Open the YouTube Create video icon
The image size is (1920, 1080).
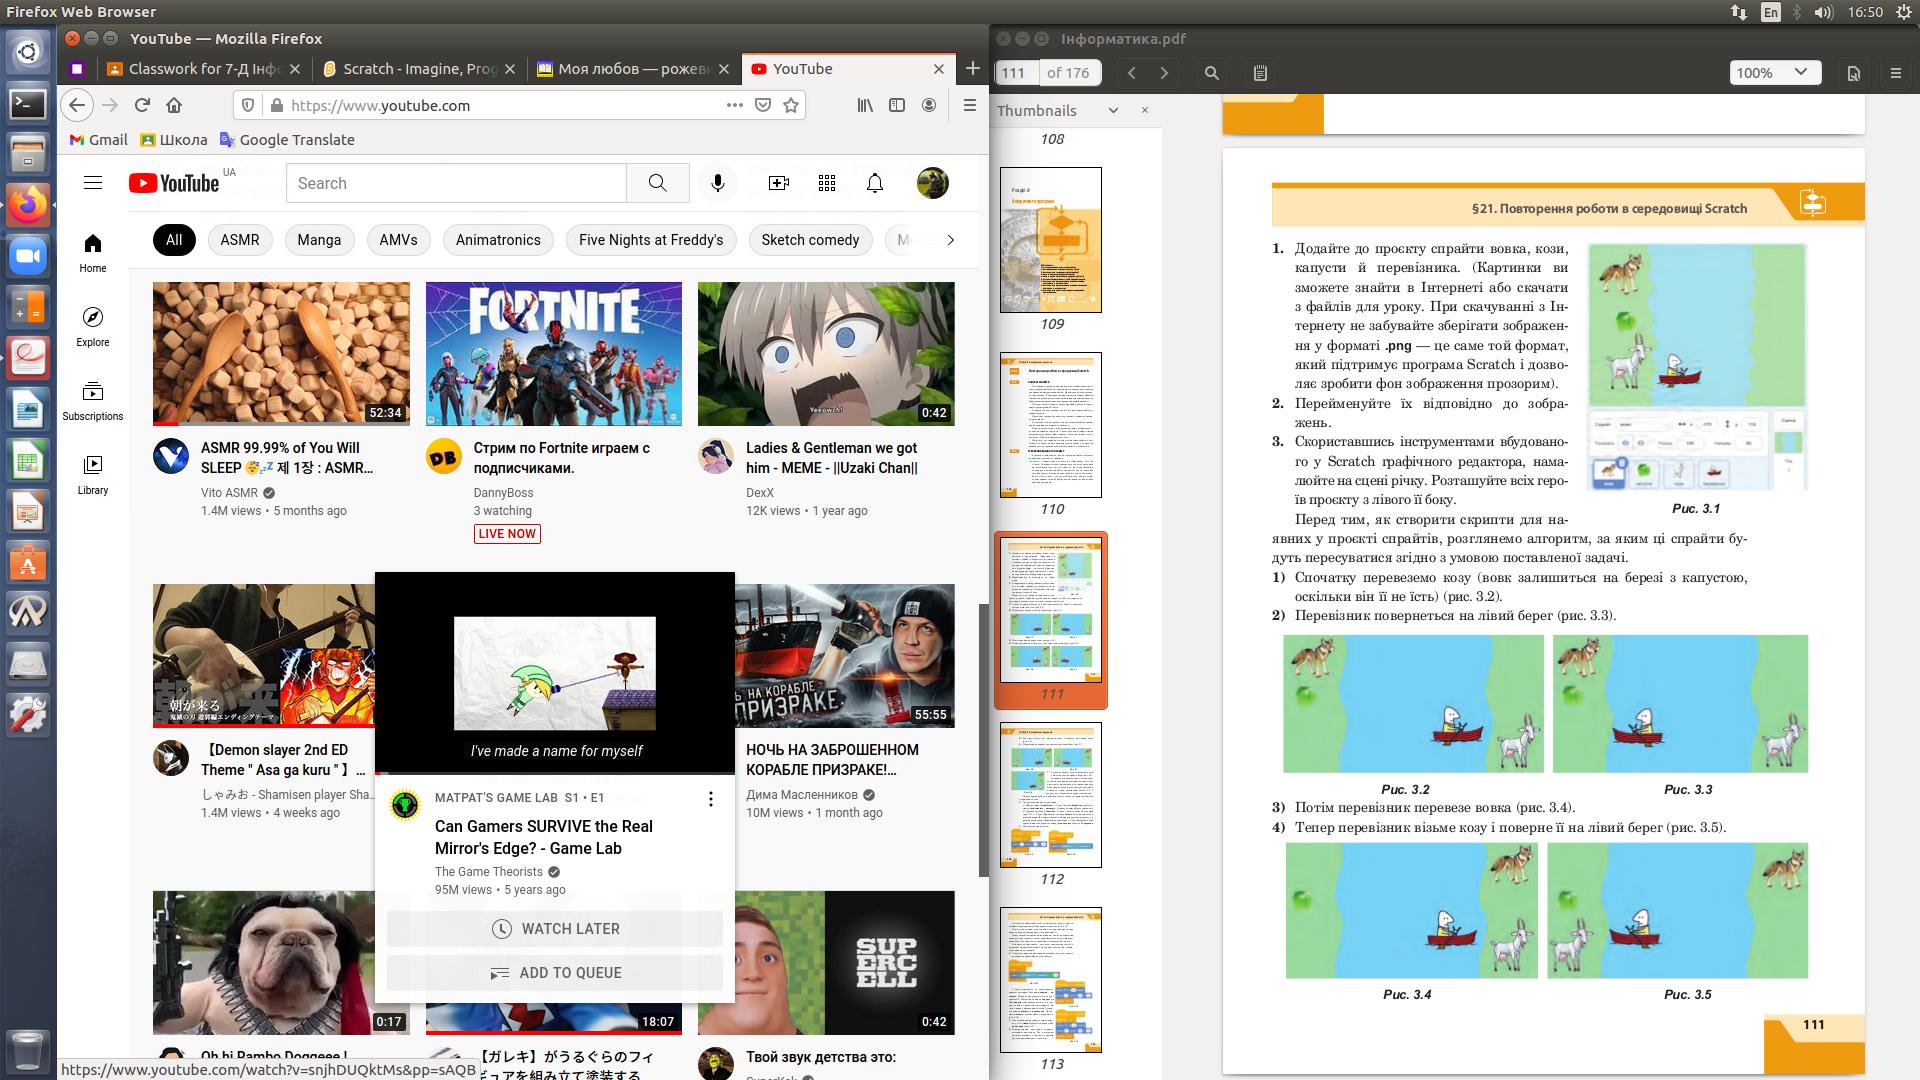pyautogui.click(x=778, y=183)
